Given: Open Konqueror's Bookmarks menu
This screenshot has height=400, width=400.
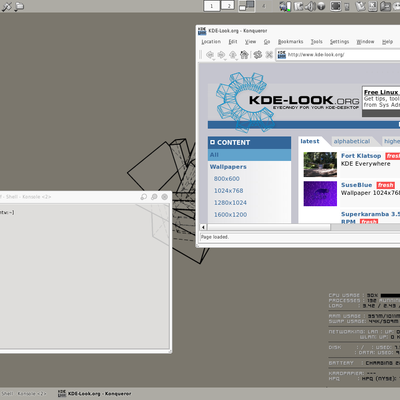Looking at the screenshot, I should pos(291,42).
